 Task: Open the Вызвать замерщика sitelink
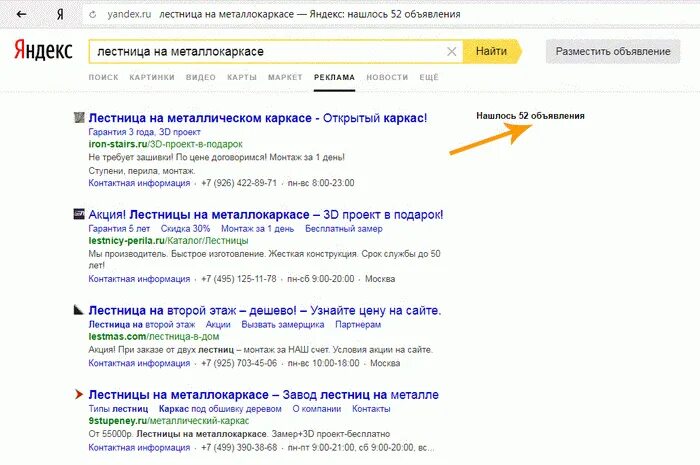click(283, 325)
